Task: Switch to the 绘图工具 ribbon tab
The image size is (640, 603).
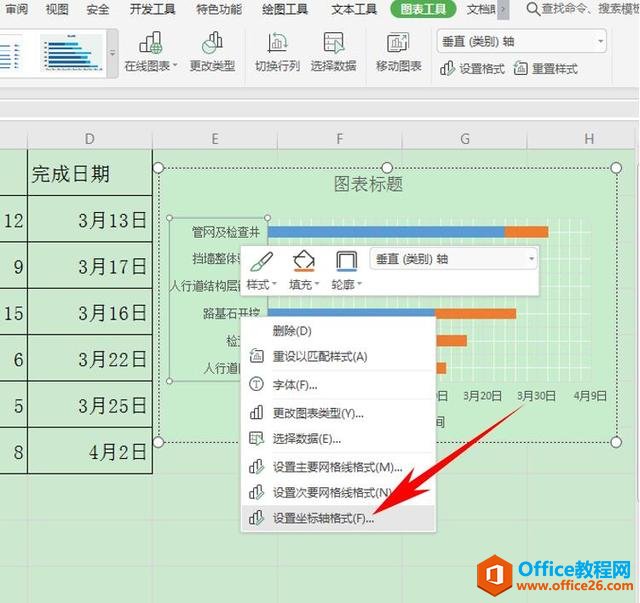Action: pyautogui.click(x=284, y=9)
